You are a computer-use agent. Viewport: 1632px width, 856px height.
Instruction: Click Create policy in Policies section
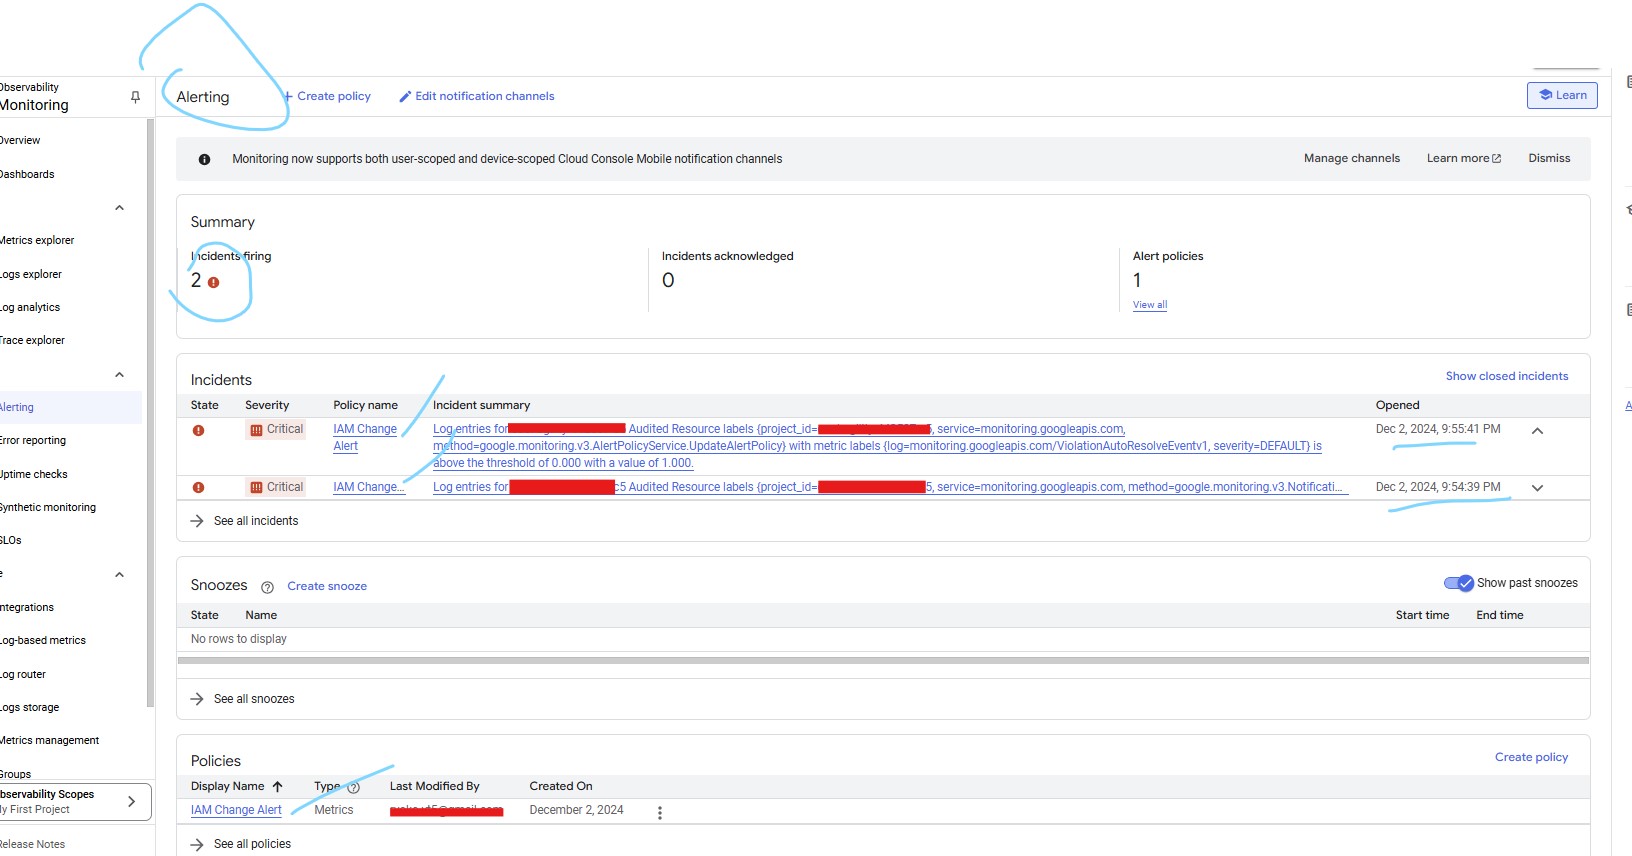click(x=1531, y=757)
